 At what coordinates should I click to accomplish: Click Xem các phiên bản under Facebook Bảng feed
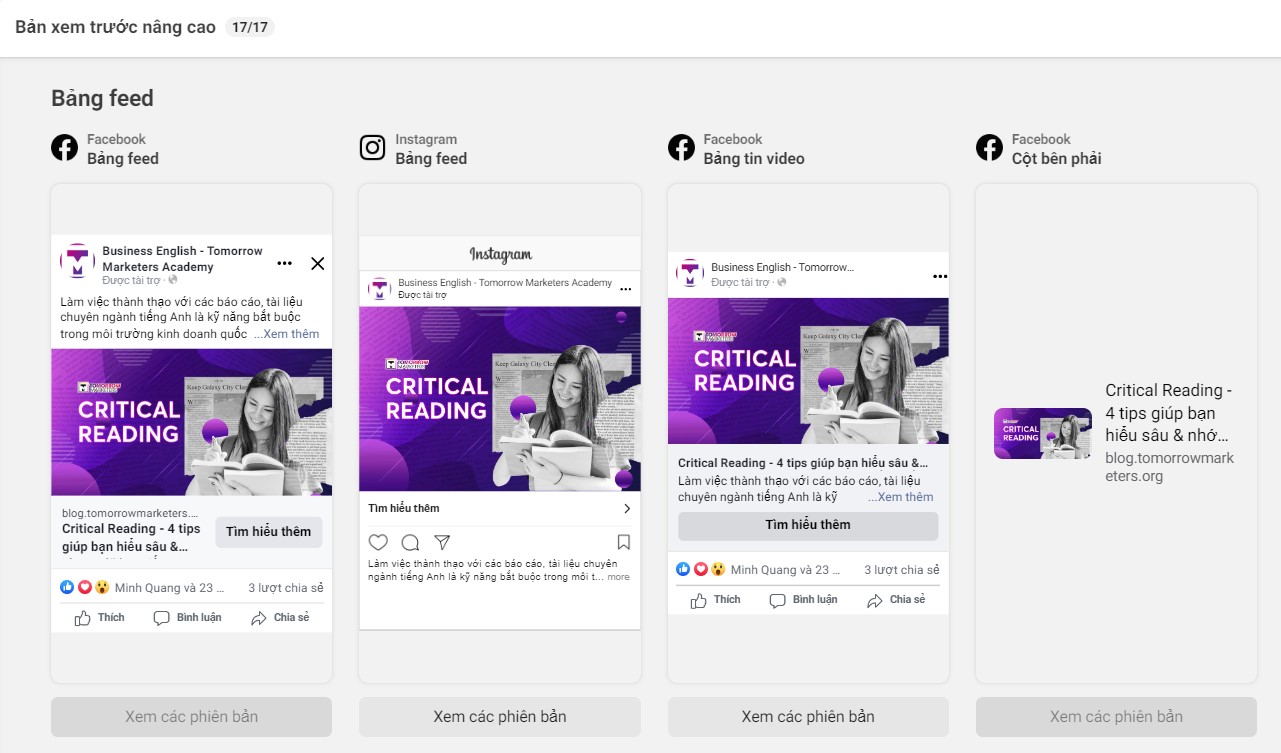point(192,717)
